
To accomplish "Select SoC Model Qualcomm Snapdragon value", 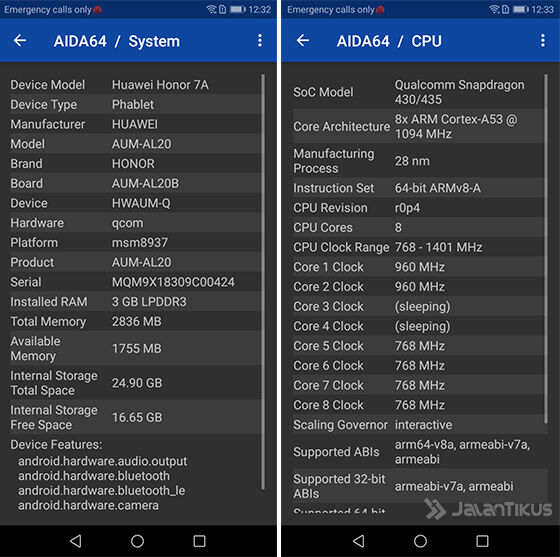I will coord(460,92).
